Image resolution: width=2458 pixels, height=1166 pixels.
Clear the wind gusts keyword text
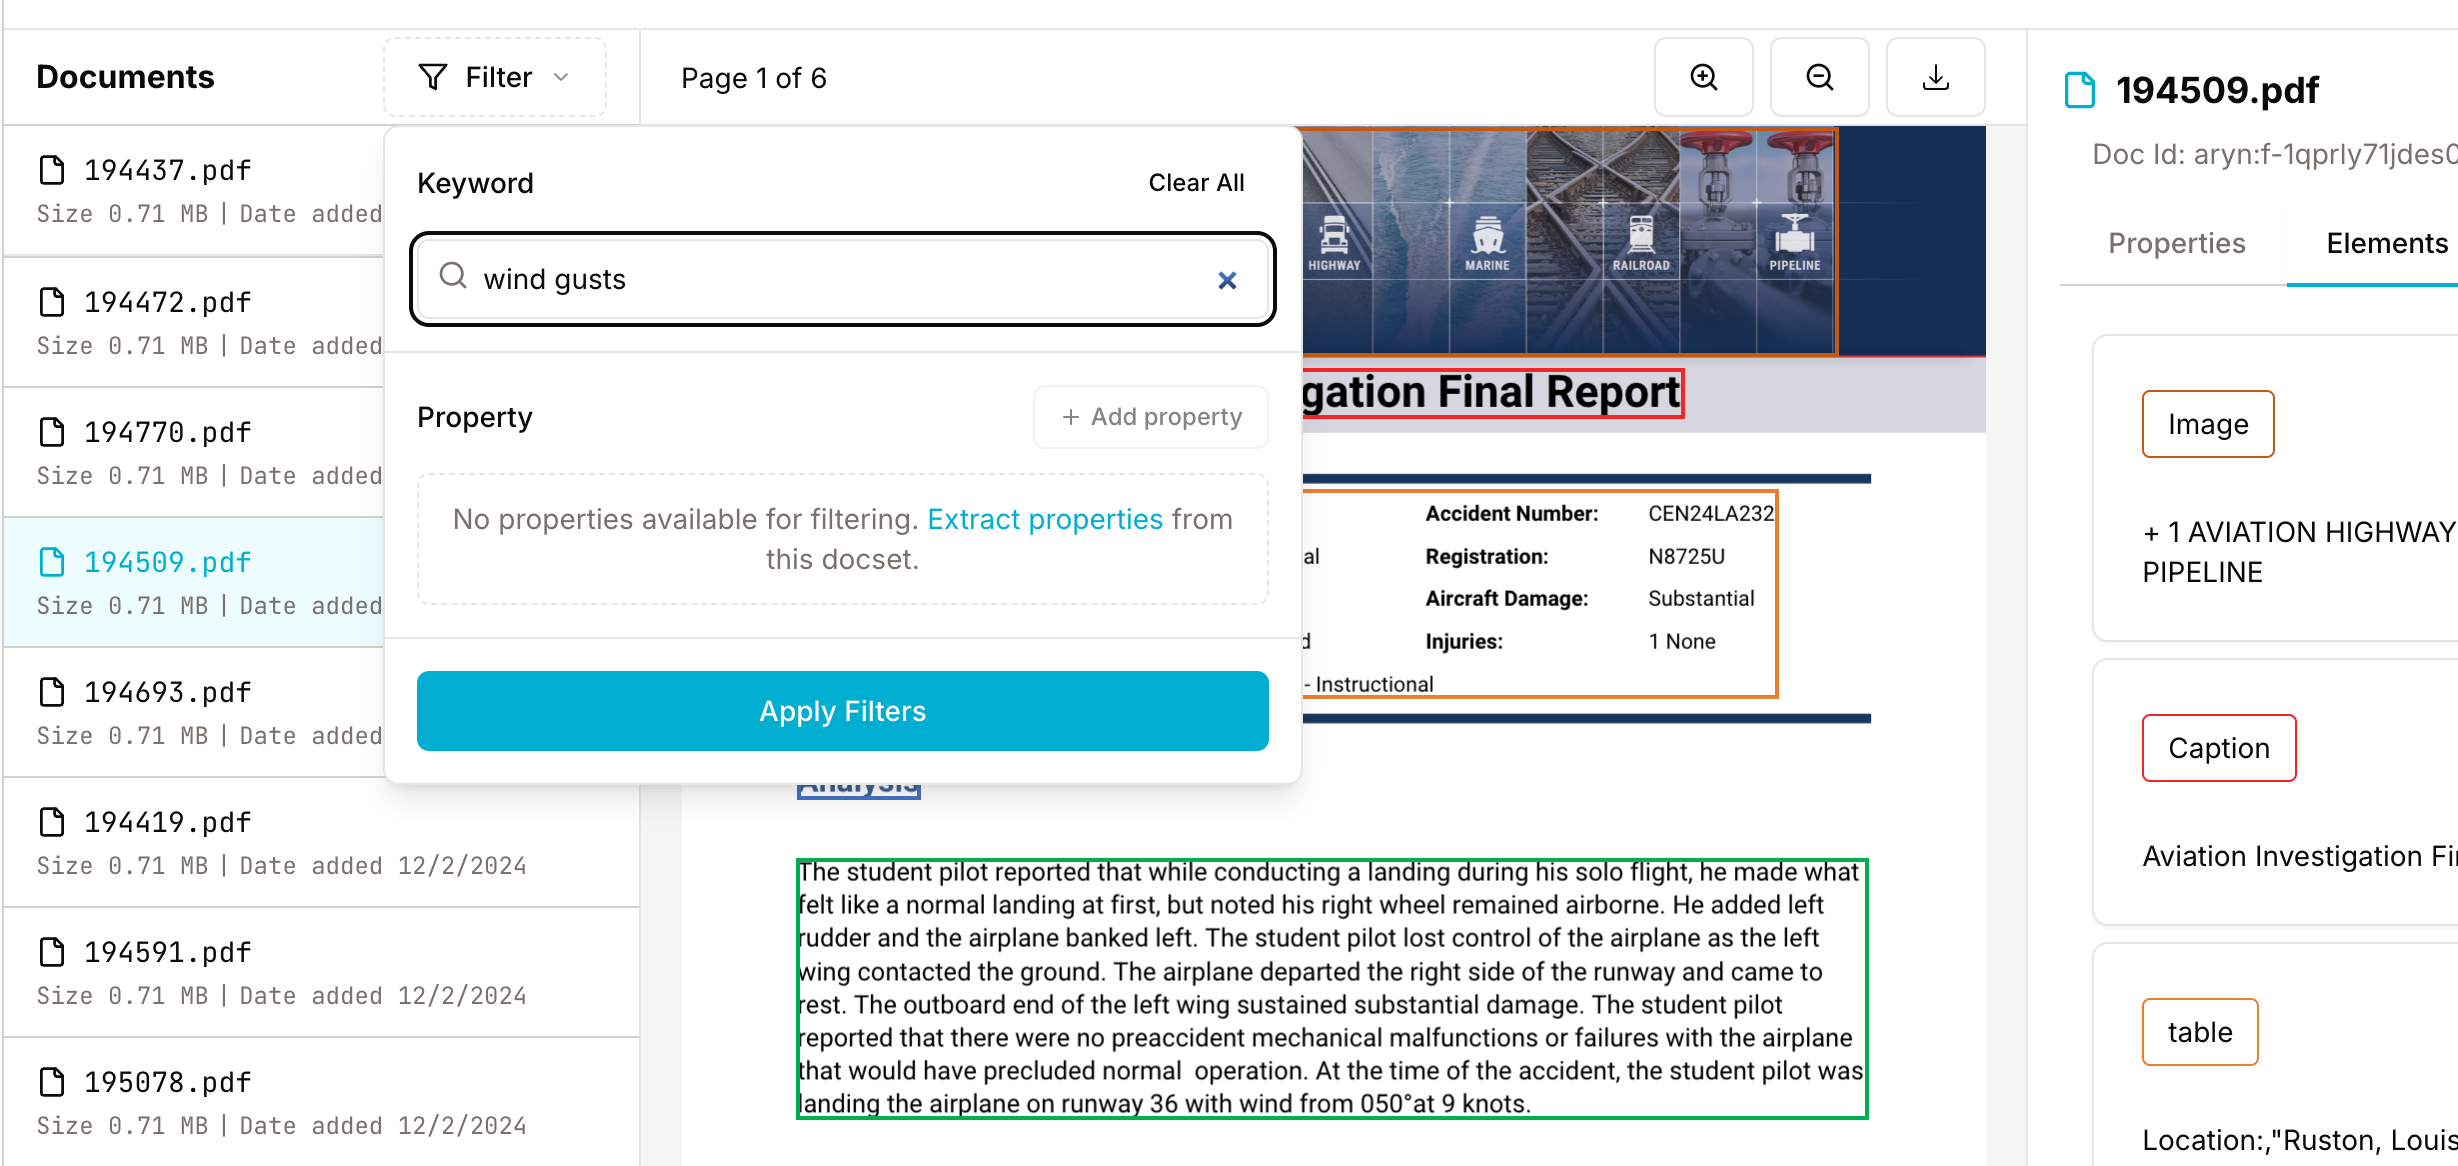(1227, 280)
